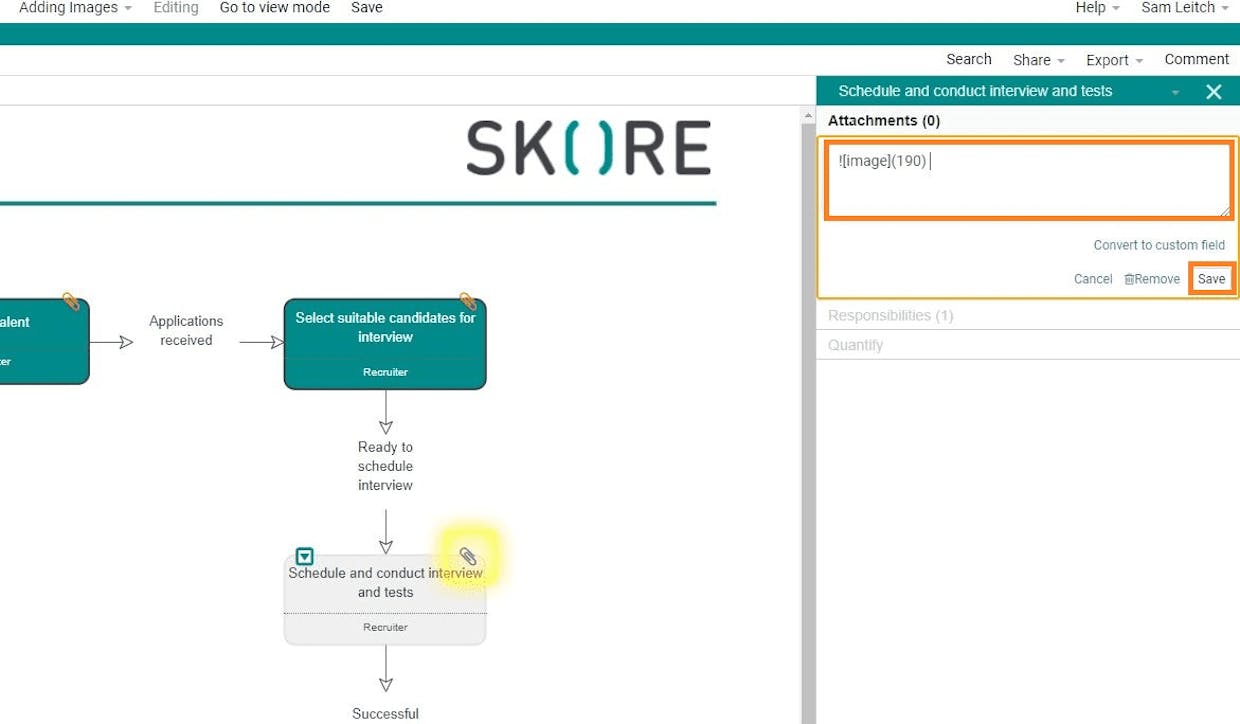Click the panel title Schedule and conduct interview and tests

click(975, 91)
